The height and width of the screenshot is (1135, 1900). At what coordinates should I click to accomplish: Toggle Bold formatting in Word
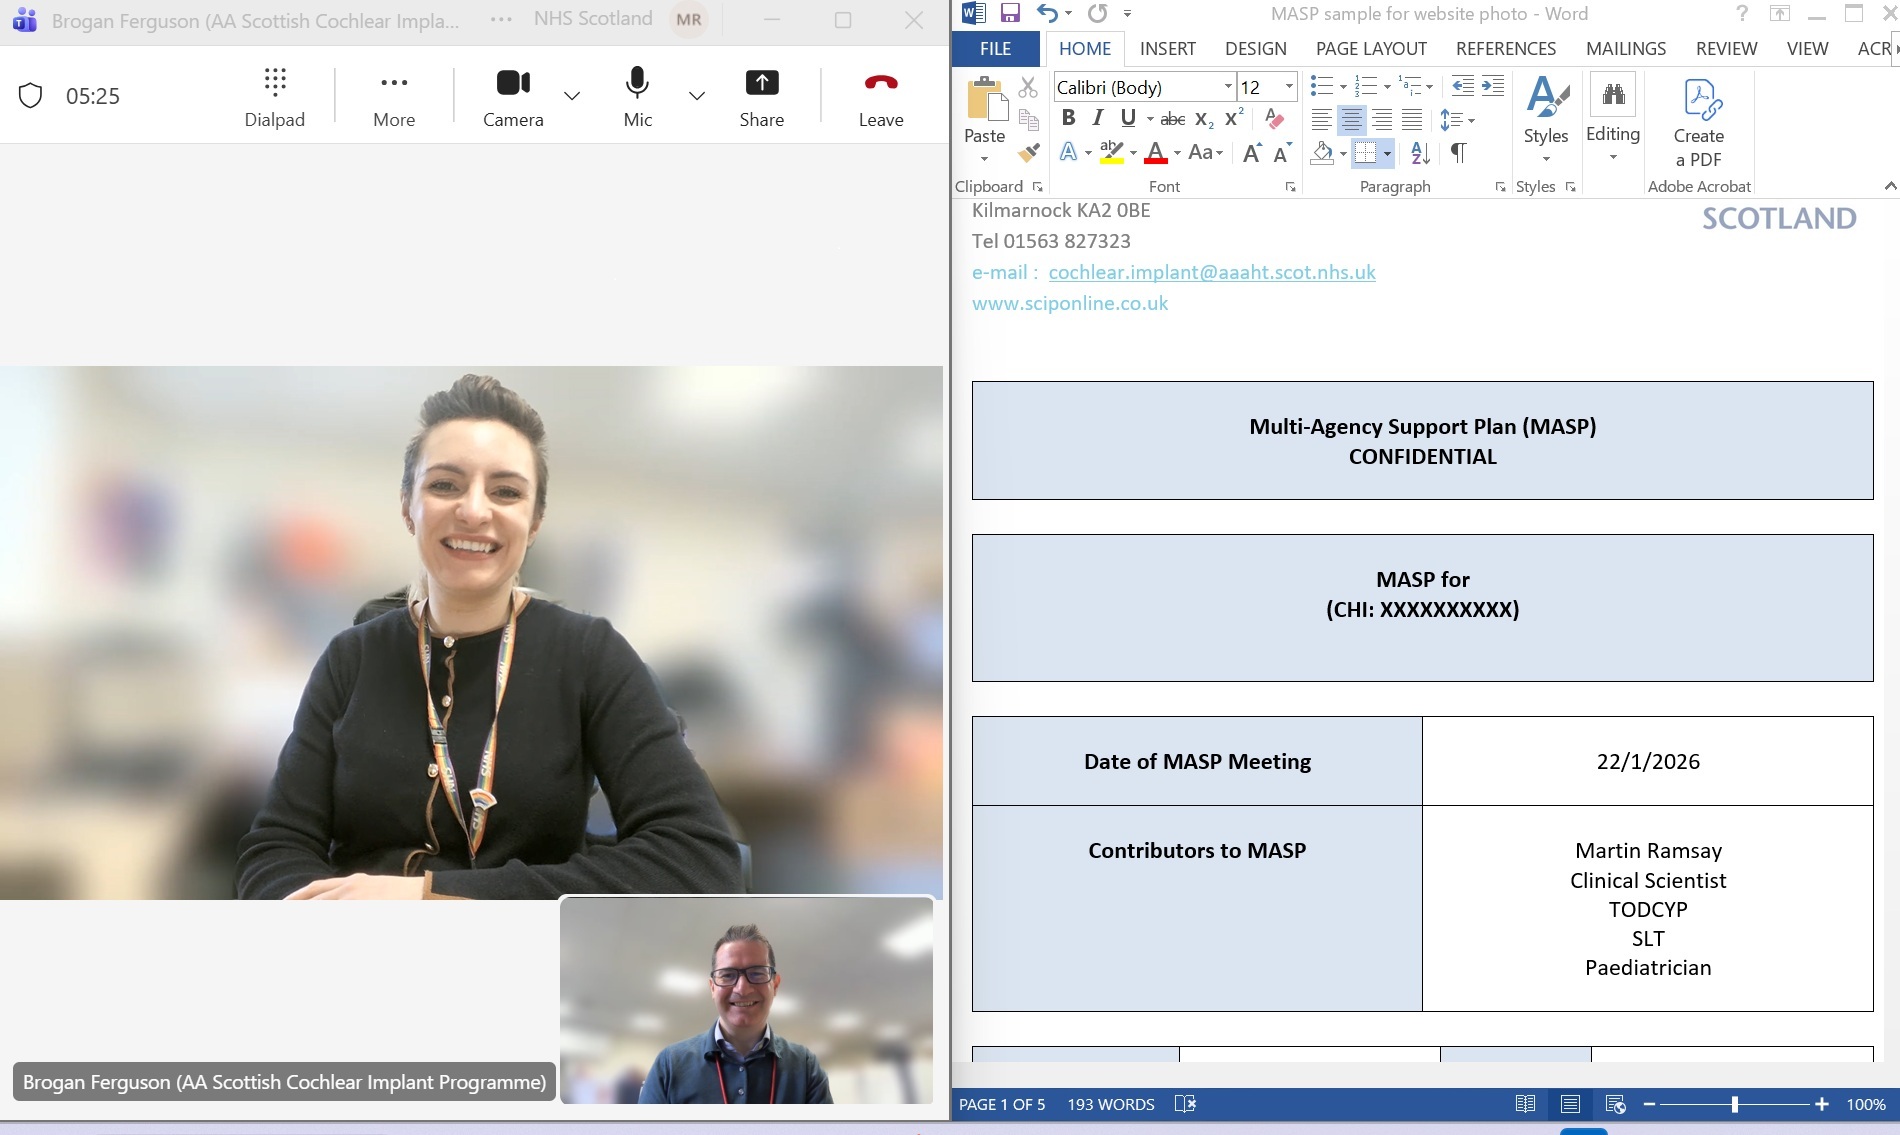click(x=1068, y=119)
